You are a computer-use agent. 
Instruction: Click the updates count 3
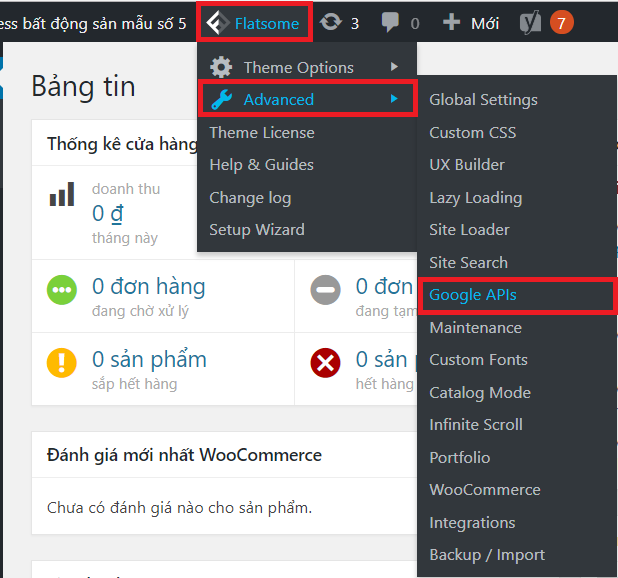coord(355,24)
